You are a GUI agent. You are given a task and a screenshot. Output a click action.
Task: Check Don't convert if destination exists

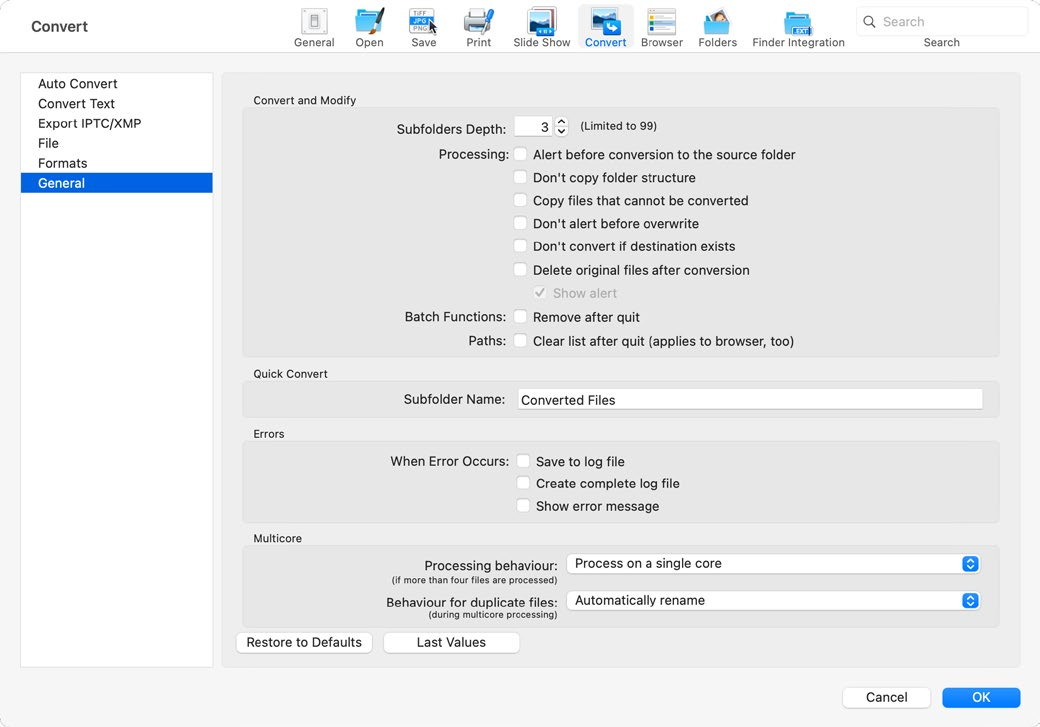click(521, 246)
